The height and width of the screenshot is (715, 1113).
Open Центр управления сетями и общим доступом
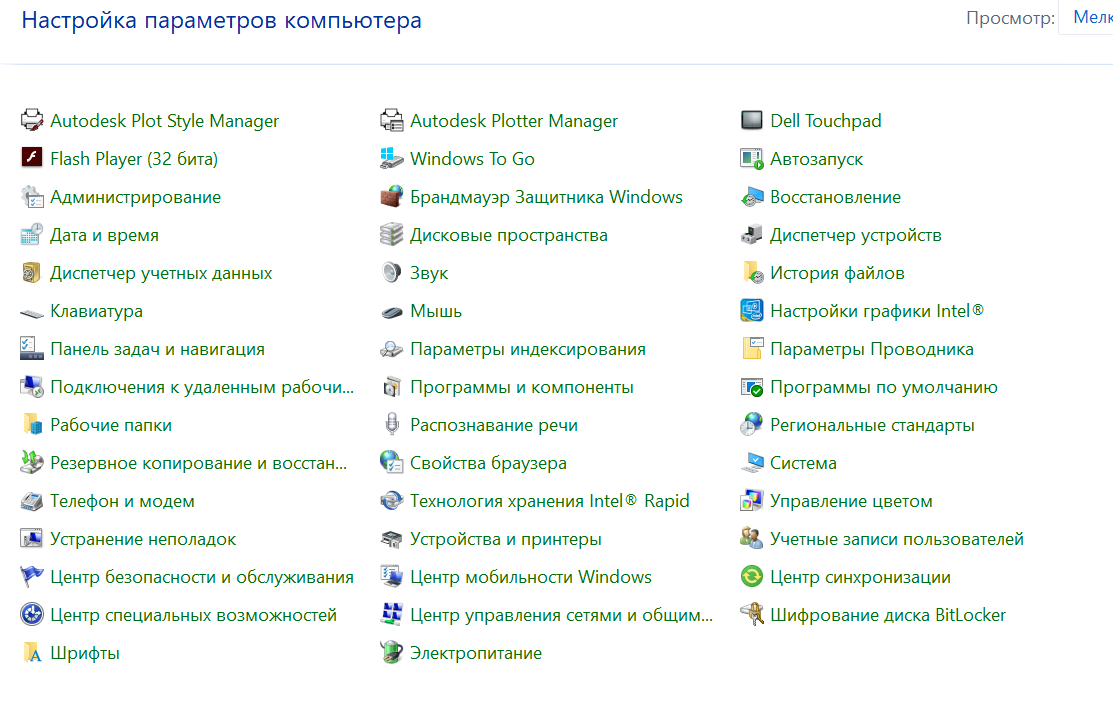561,615
